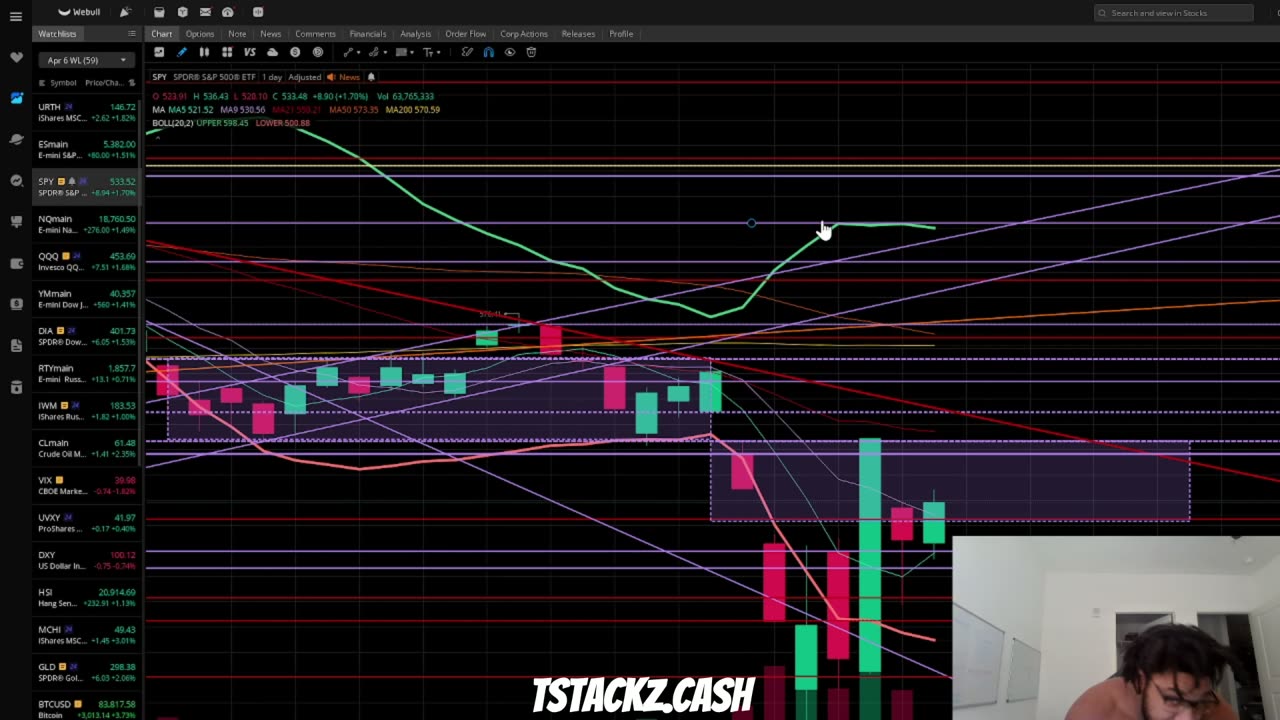Open the watchlist list view icon
This screenshot has height=720, width=1280.
click(131, 34)
